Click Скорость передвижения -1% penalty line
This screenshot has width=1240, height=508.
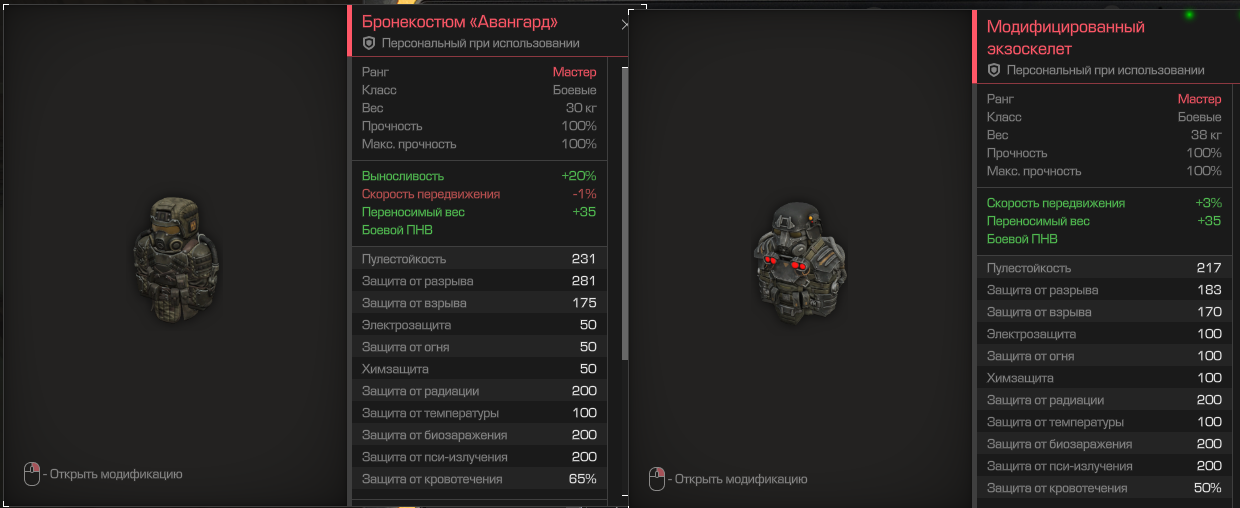coord(479,194)
